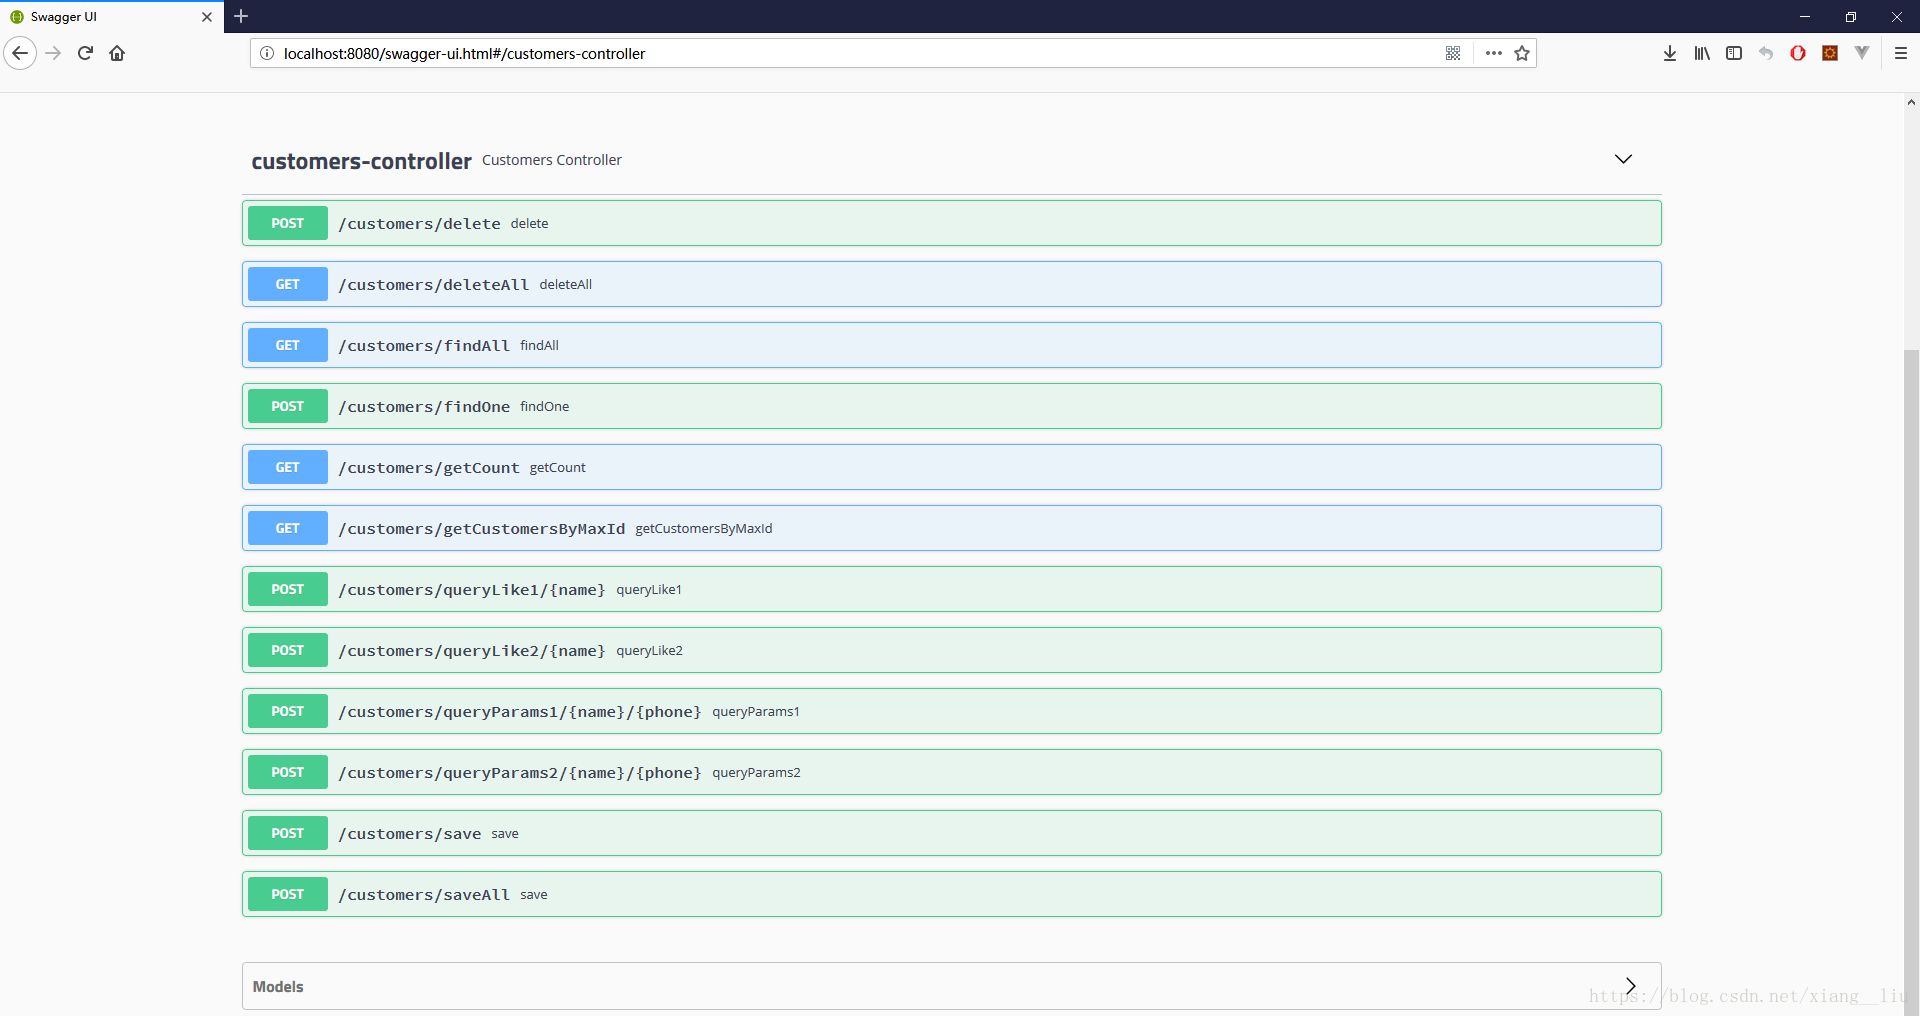Reload the Swagger UI page
Screen dimensions: 1920x1016
pos(85,53)
